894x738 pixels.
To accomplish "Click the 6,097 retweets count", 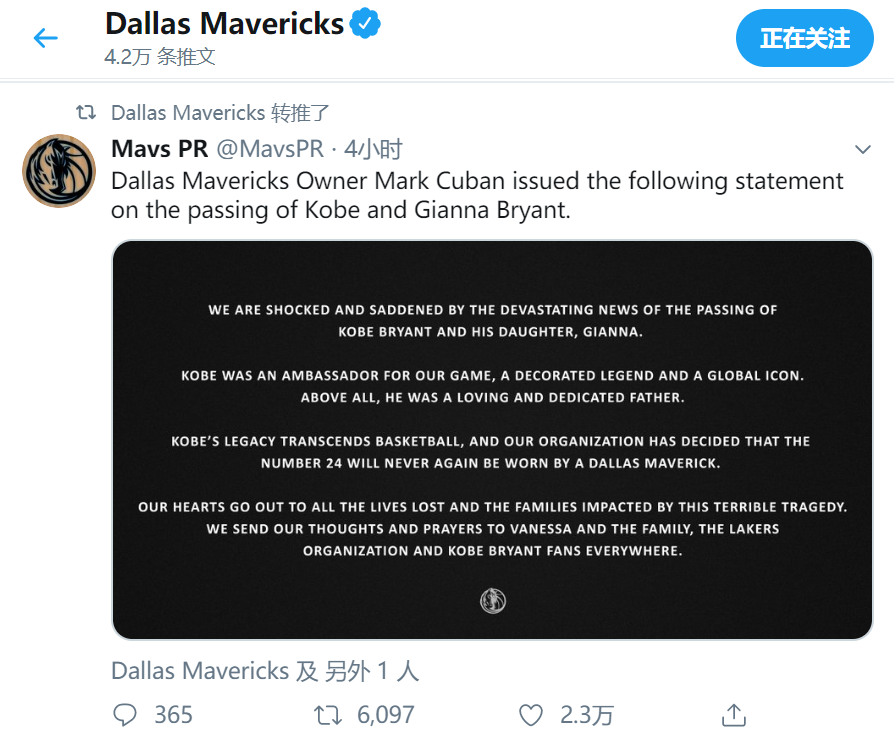I will click(385, 715).
